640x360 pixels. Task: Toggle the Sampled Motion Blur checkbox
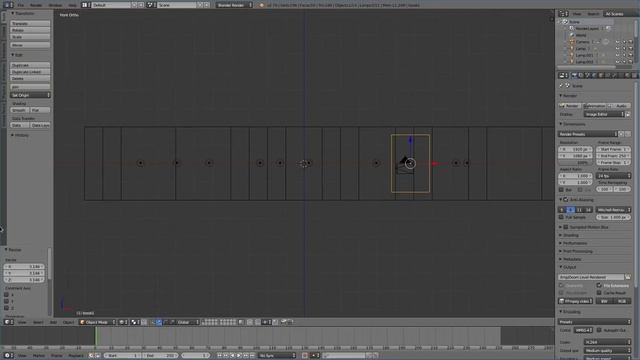(566, 227)
